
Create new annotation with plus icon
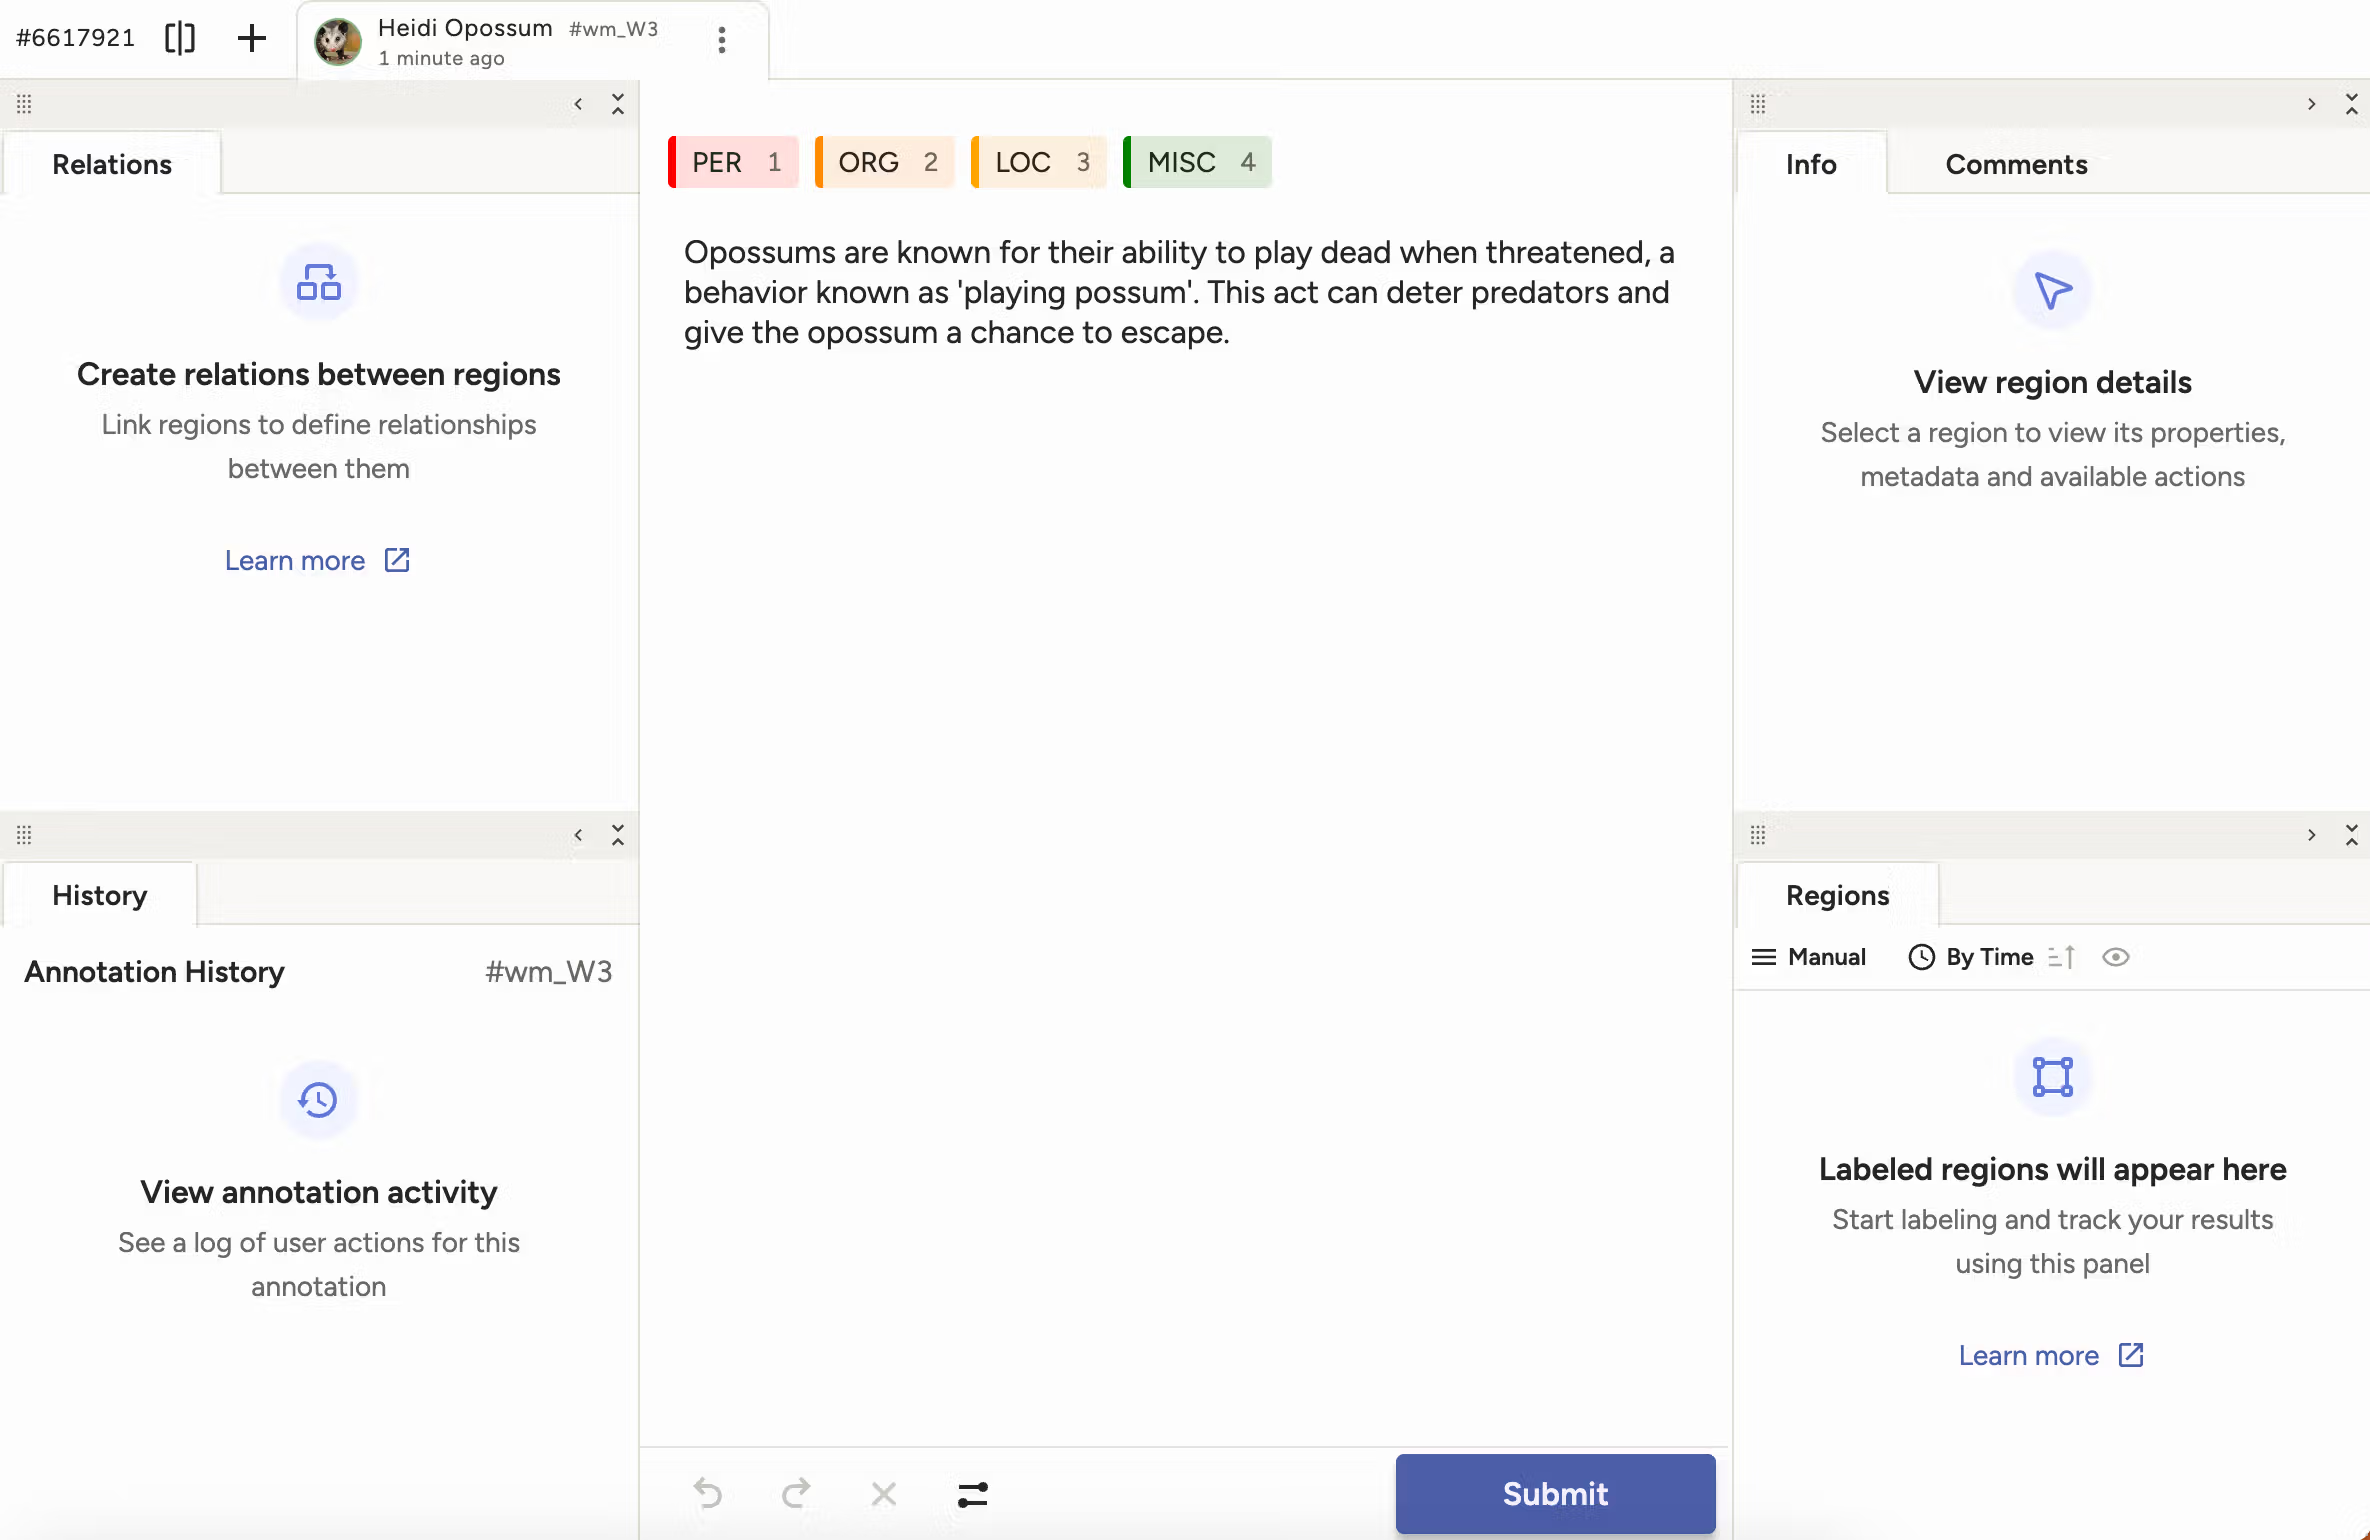point(252,38)
